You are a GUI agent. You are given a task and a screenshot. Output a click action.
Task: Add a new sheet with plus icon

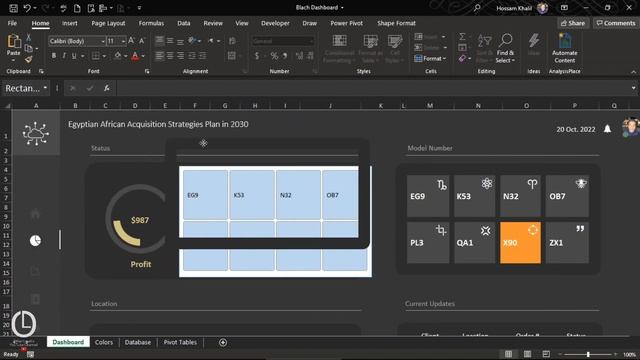[x=223, y=342]
